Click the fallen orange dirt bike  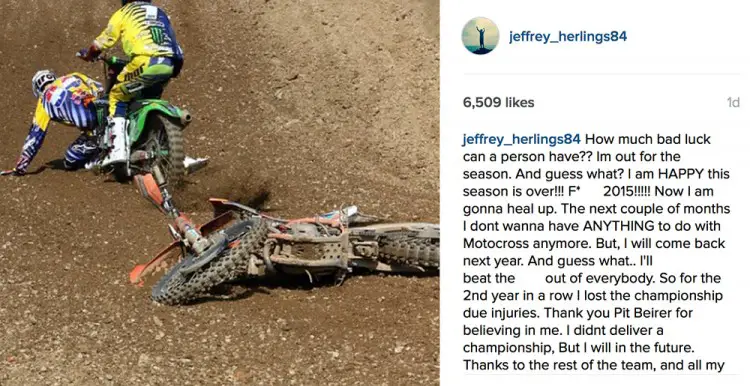click(287, 244)
